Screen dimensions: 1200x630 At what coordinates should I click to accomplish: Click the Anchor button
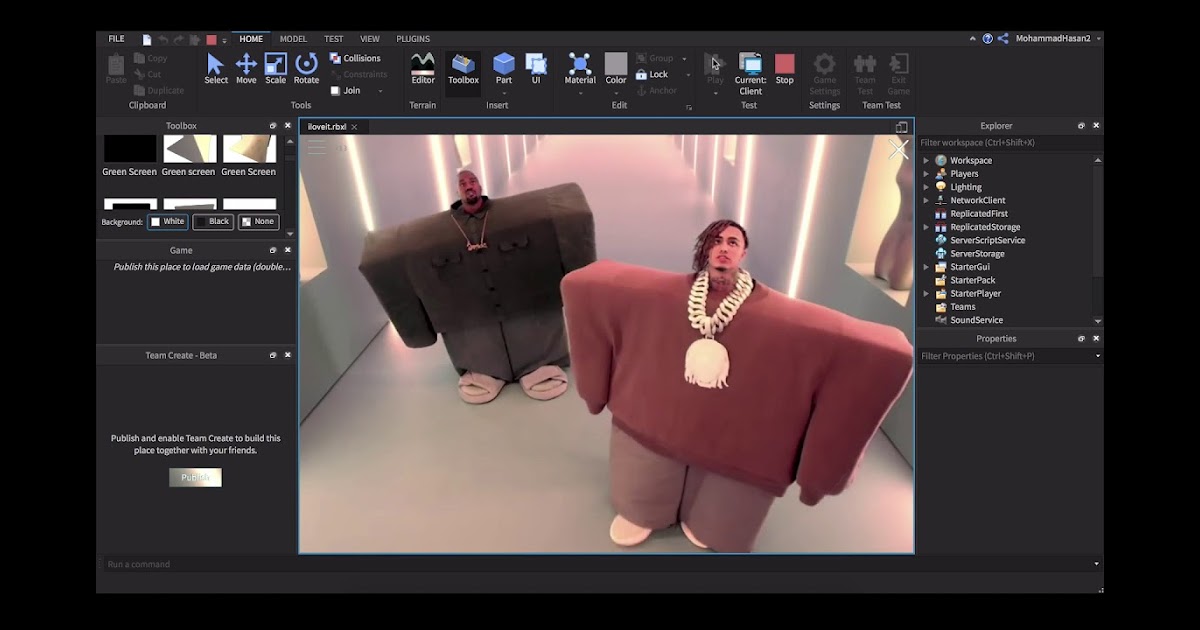(x=656, y=90)
